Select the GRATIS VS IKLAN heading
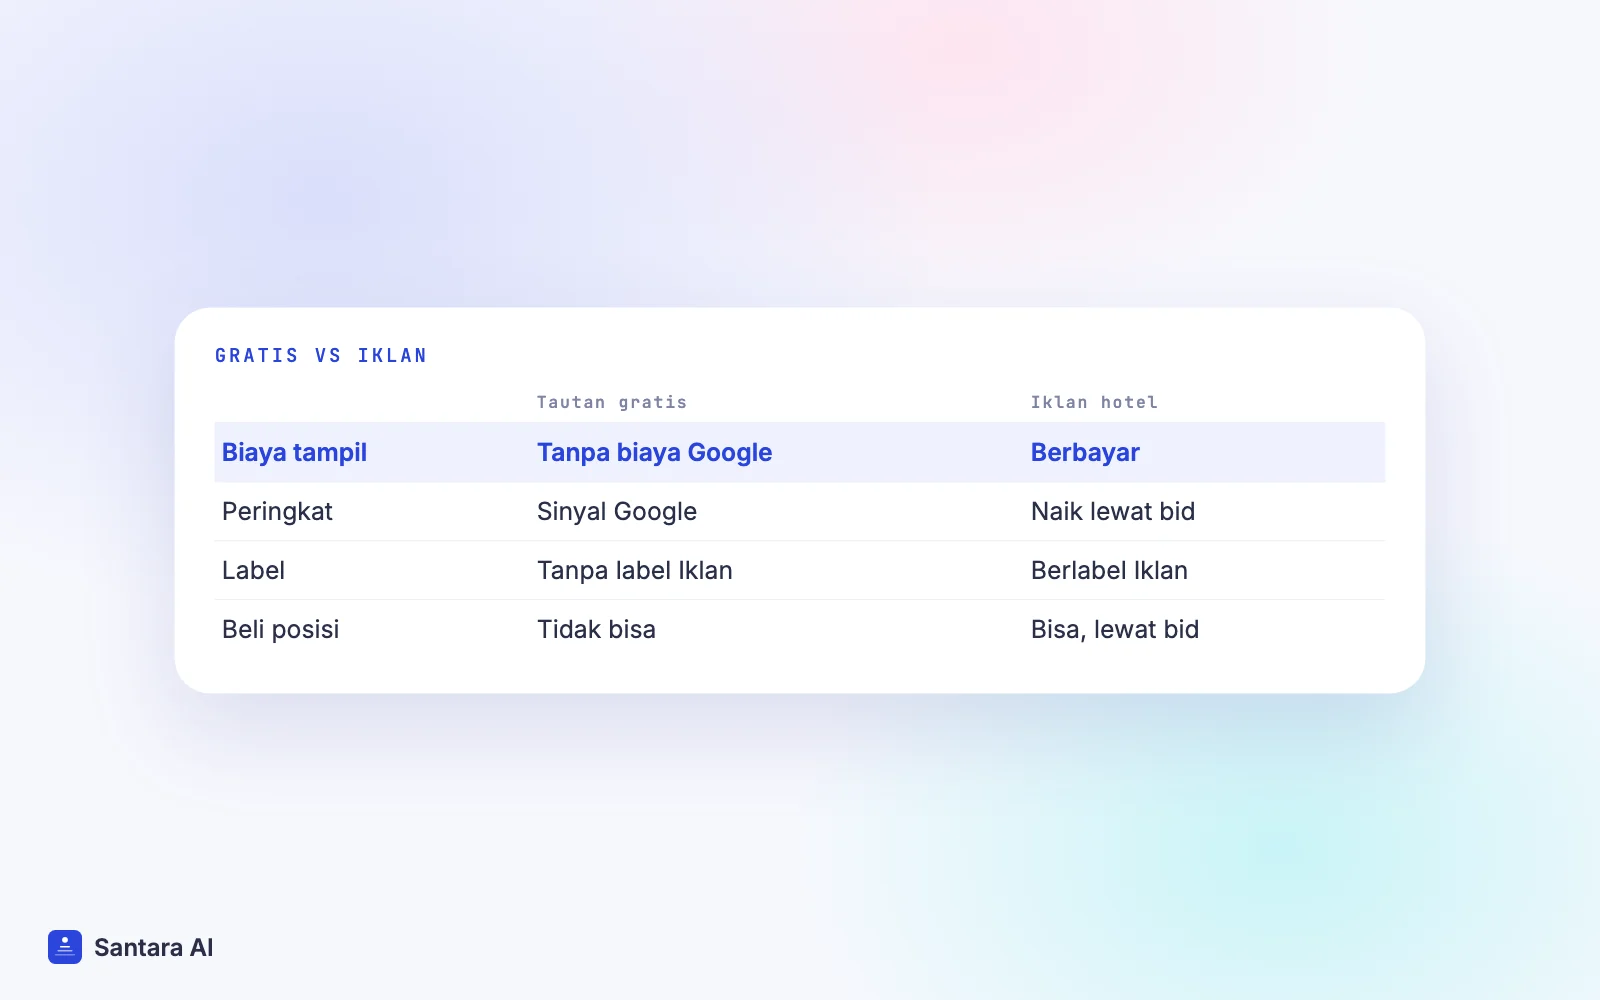 (321, 356)
